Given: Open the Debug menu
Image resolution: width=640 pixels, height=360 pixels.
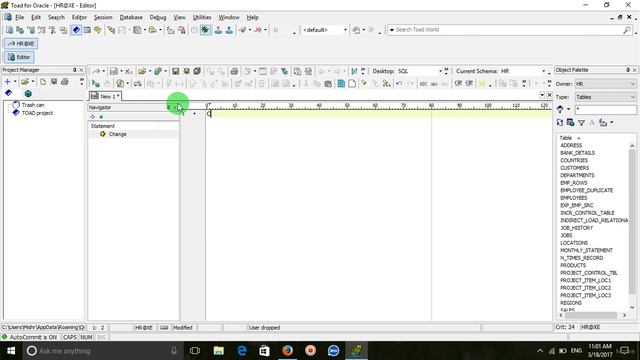Looking at the screenshot, I should pyautogui.click(x=158, y=18).
